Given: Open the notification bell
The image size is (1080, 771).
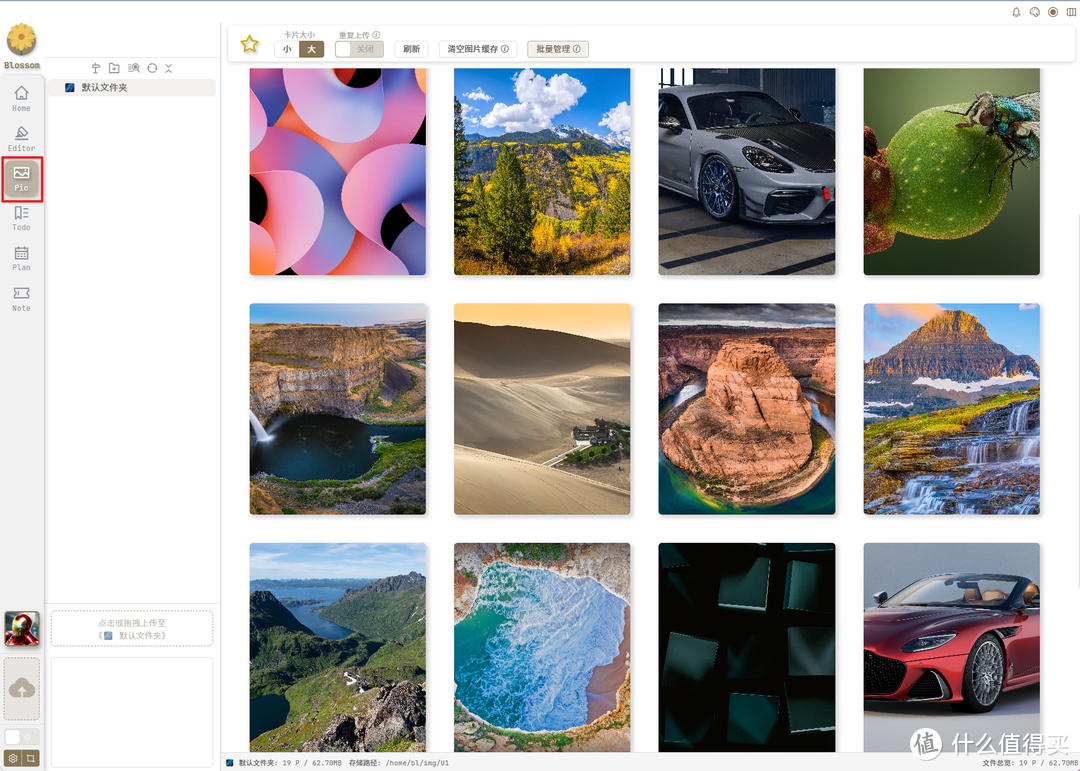Looking at the screenshot, I should coord(1017,12).
